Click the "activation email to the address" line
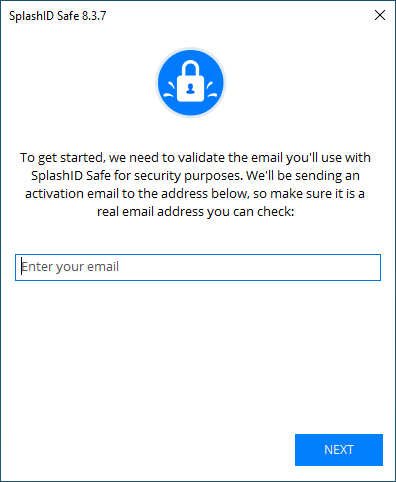396x482 pixels. tap(195, 194)
